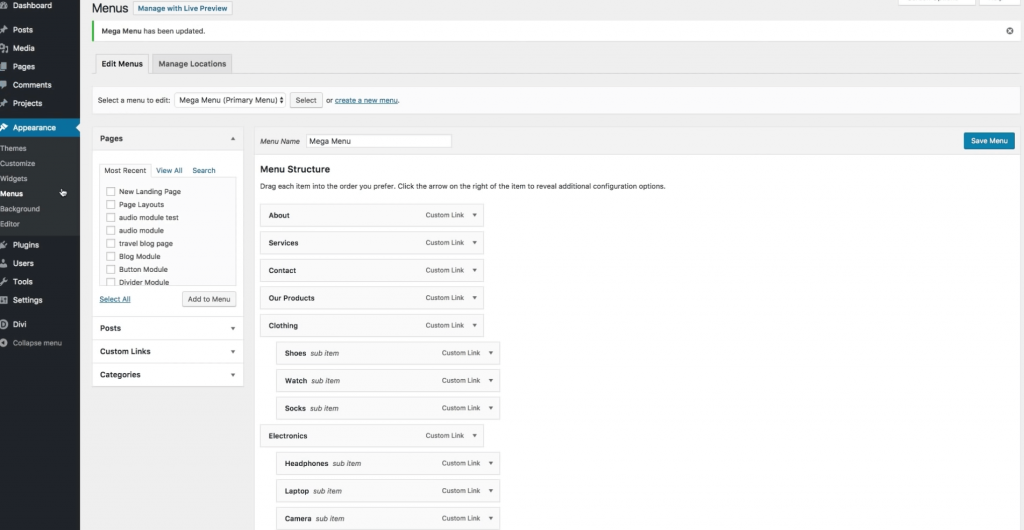The width and height of the screenshot is (1024, 530).
Task: Expand the Custom Links panel
Action: pyautogui.click(x=232, y=352)
